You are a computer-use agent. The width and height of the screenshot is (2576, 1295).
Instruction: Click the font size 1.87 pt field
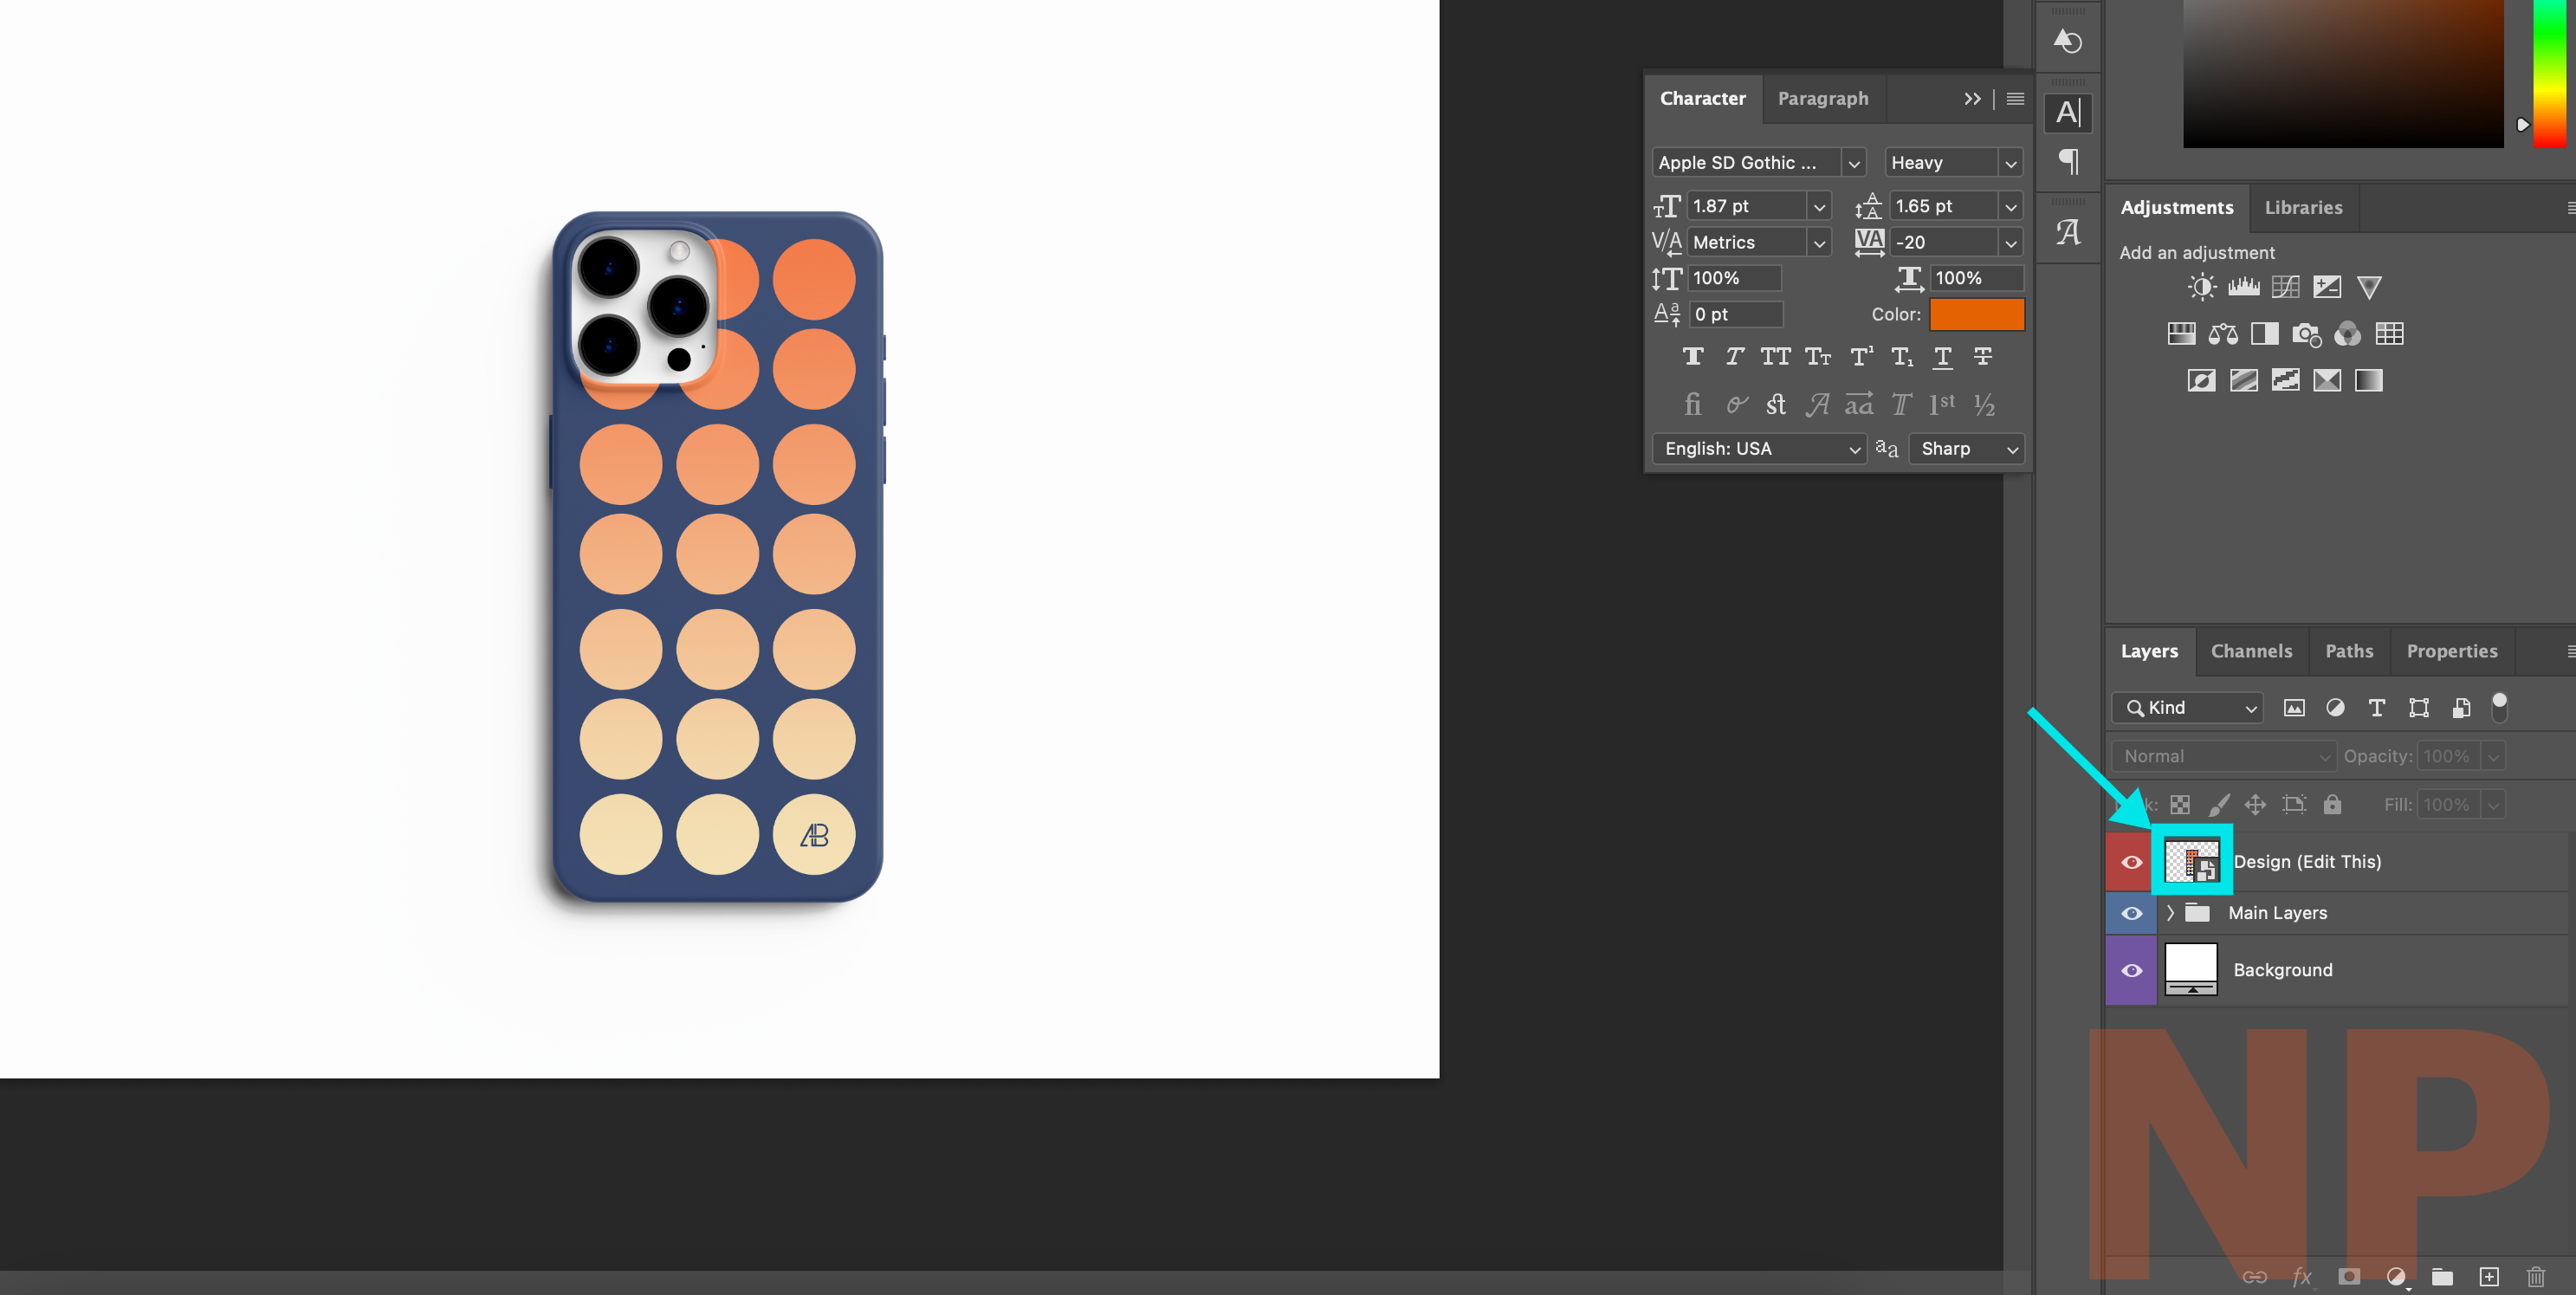pos(1746,206)
